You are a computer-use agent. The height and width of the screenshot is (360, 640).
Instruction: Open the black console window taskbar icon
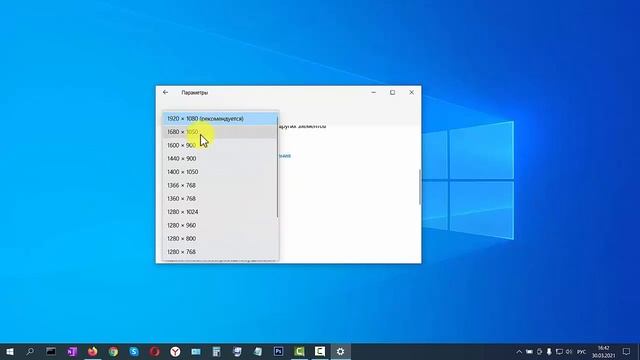51,351
